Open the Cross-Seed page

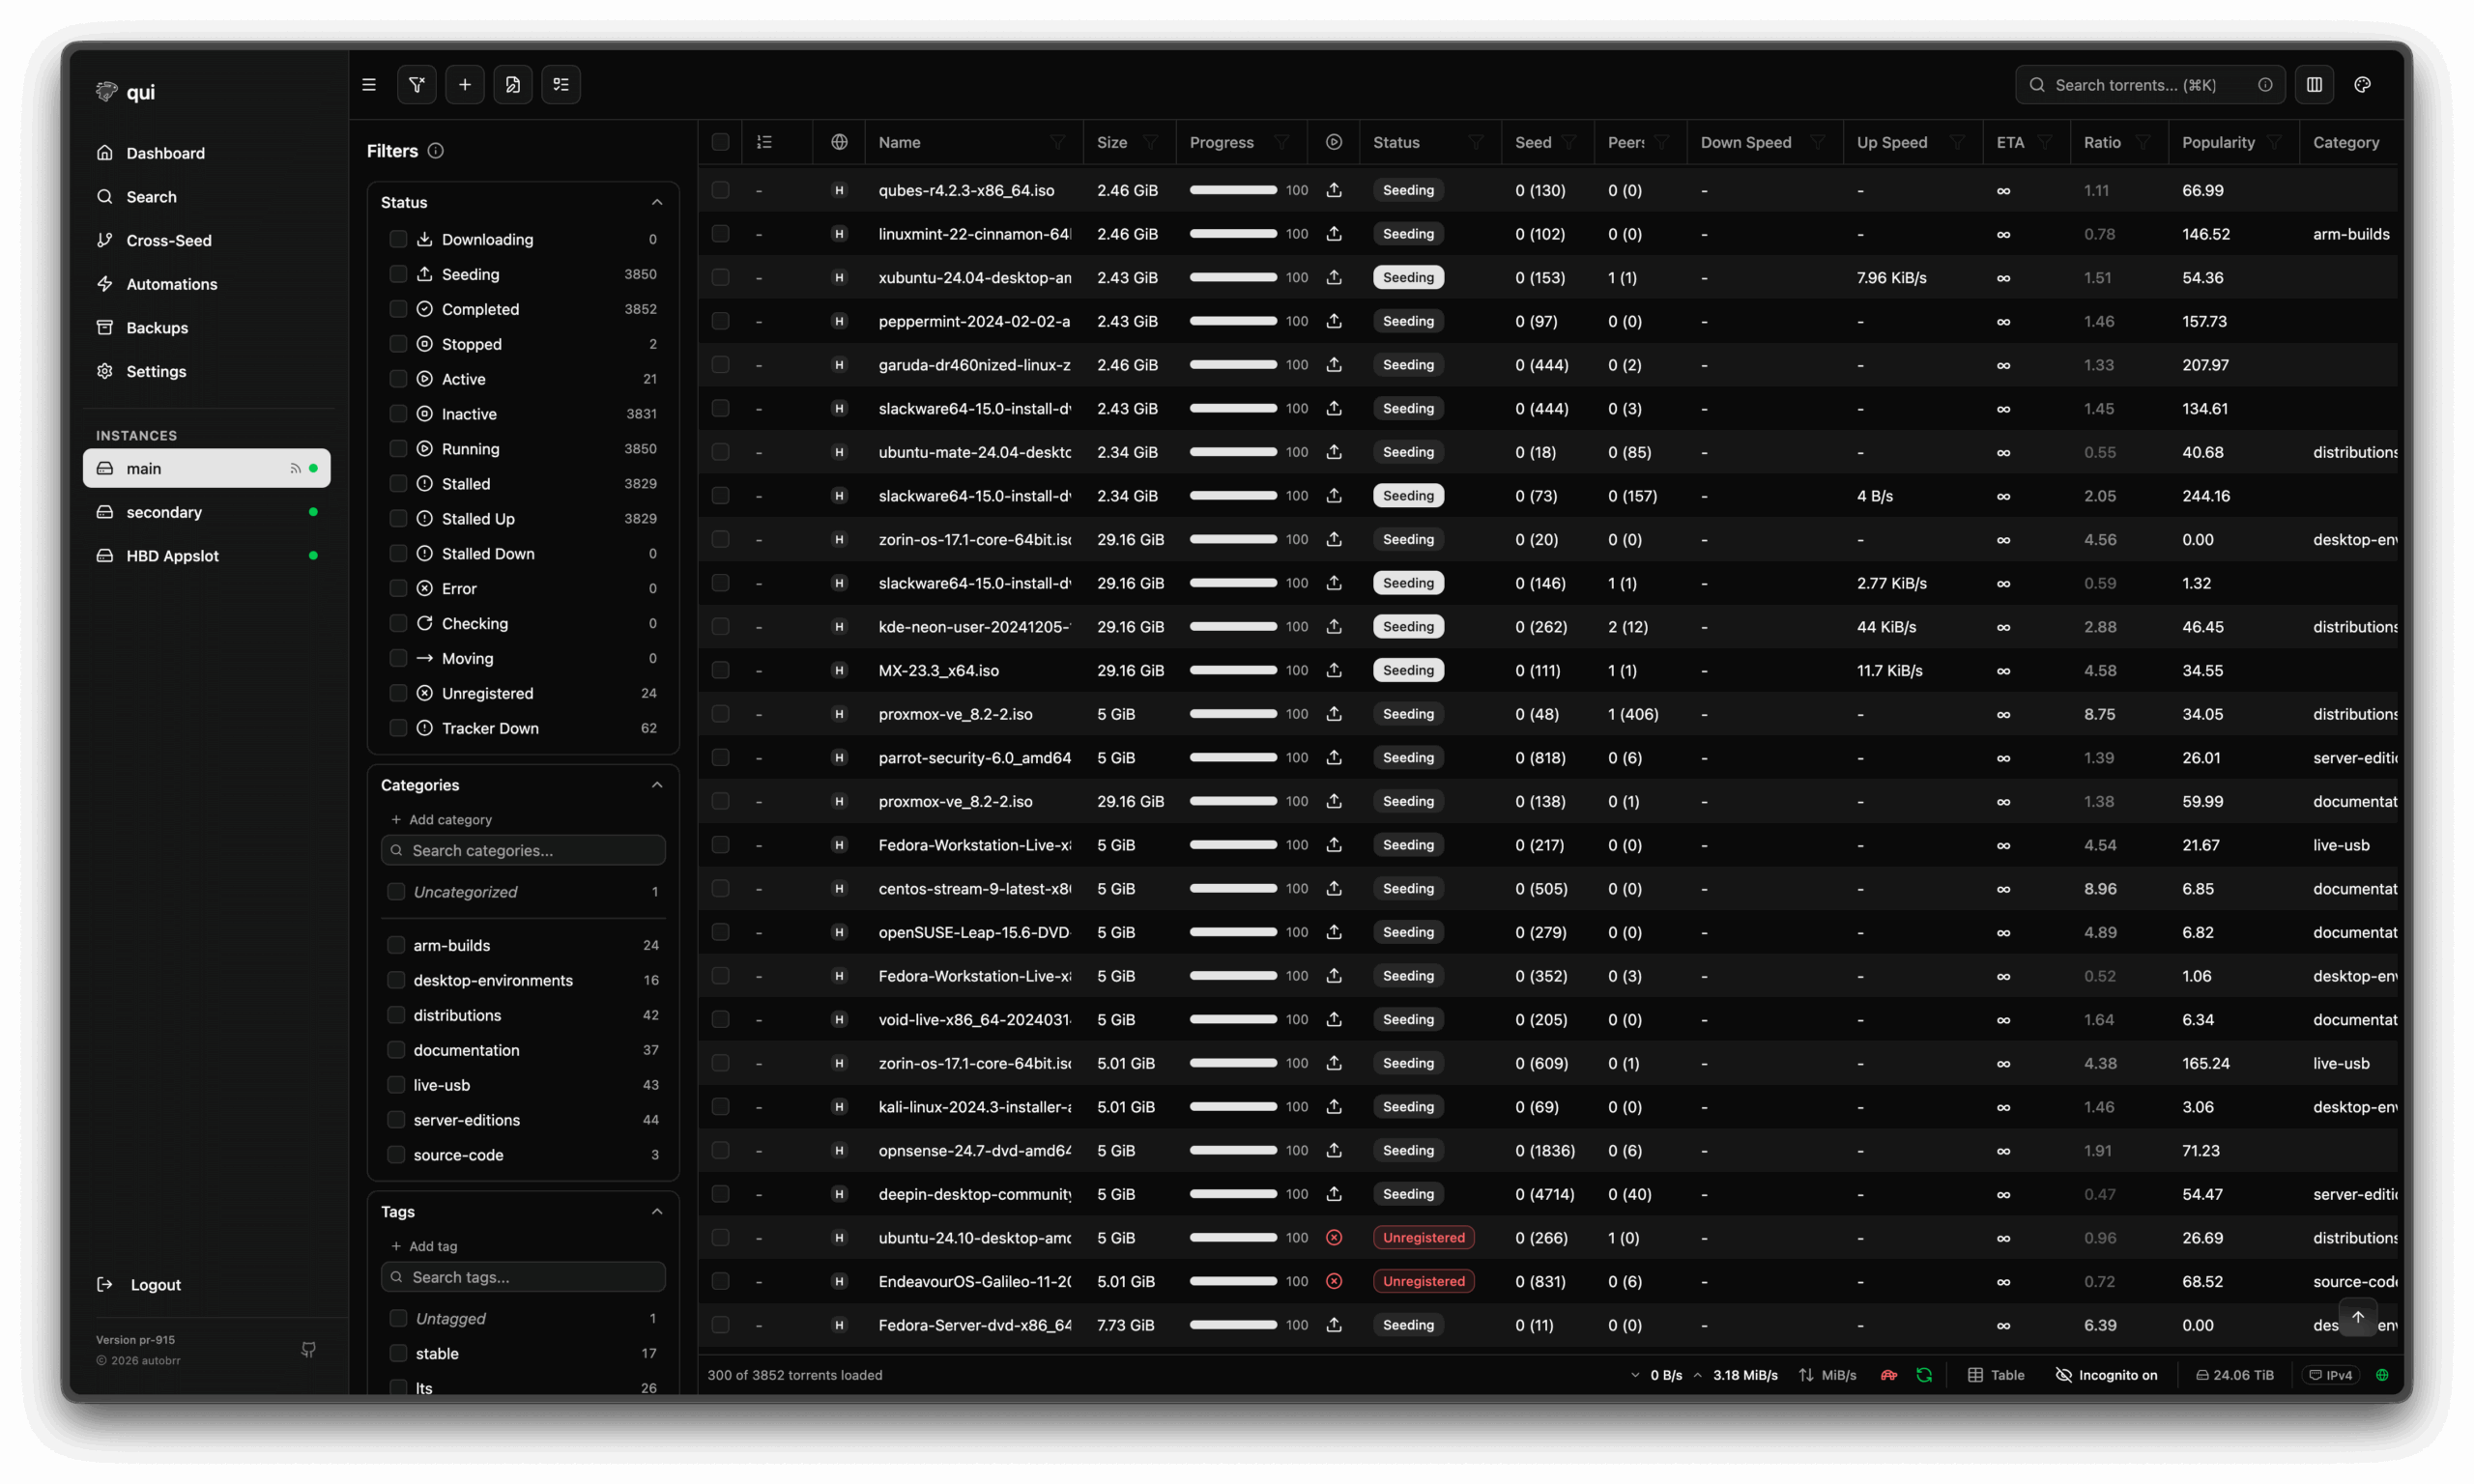point(168,240)
